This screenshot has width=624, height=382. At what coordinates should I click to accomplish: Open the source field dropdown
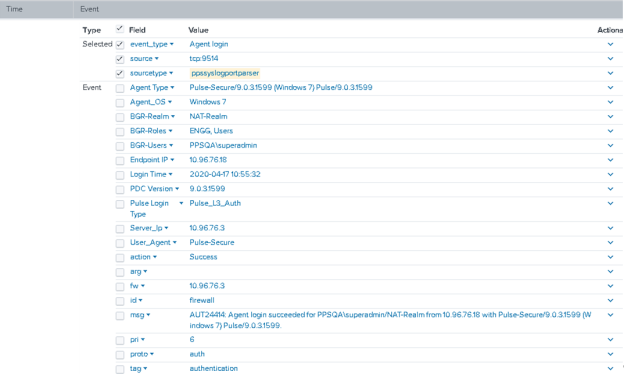pos(156,58)
